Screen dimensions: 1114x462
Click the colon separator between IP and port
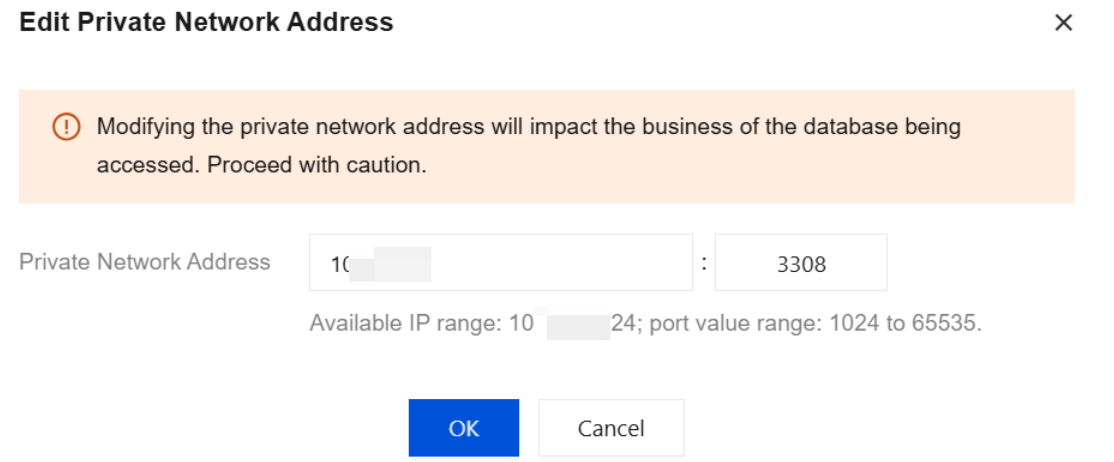point(704,262)
